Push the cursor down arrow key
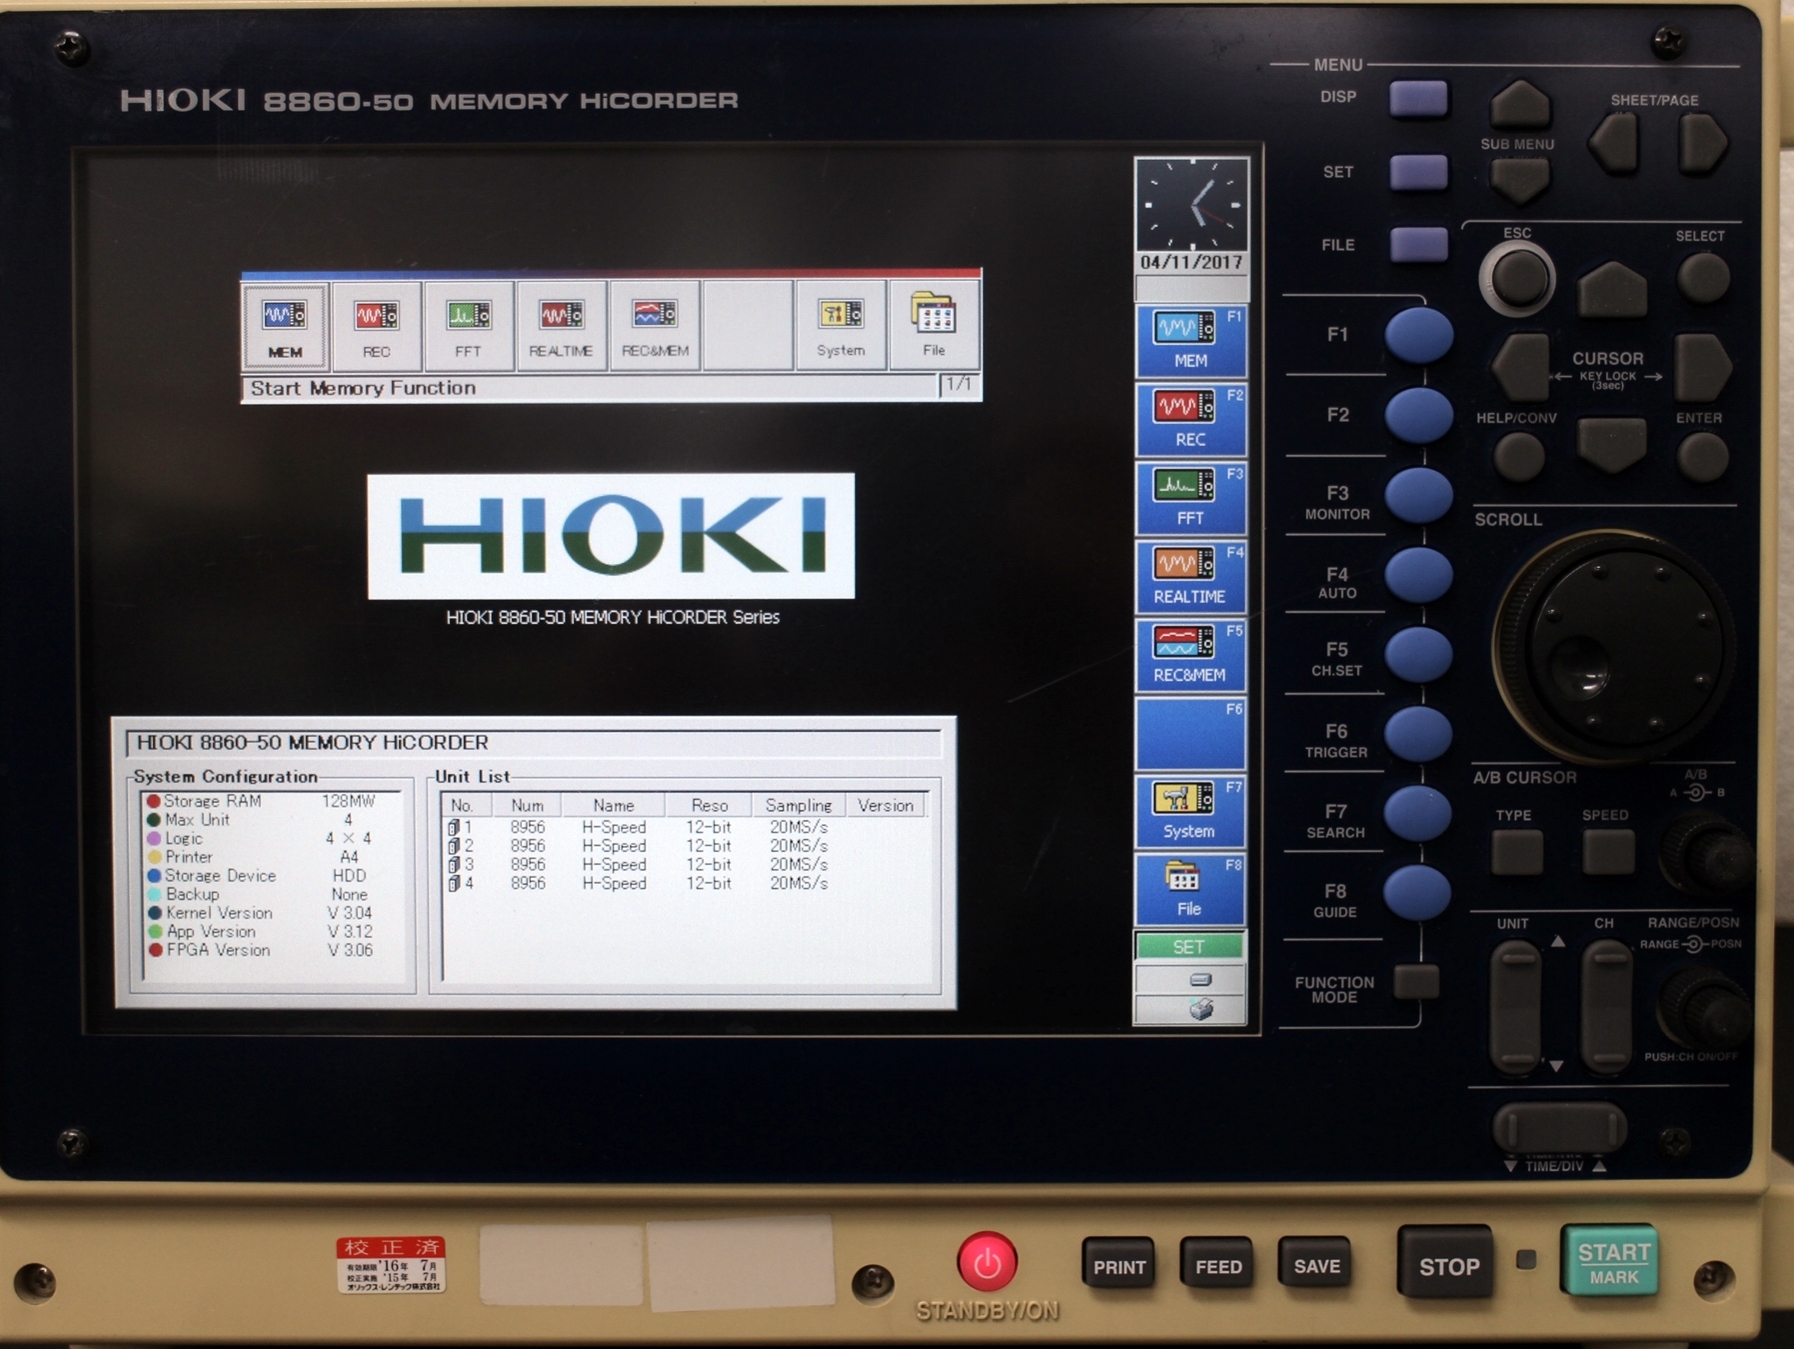Viewport: 1794px width, 1349px height. (x=1611, y=443)
